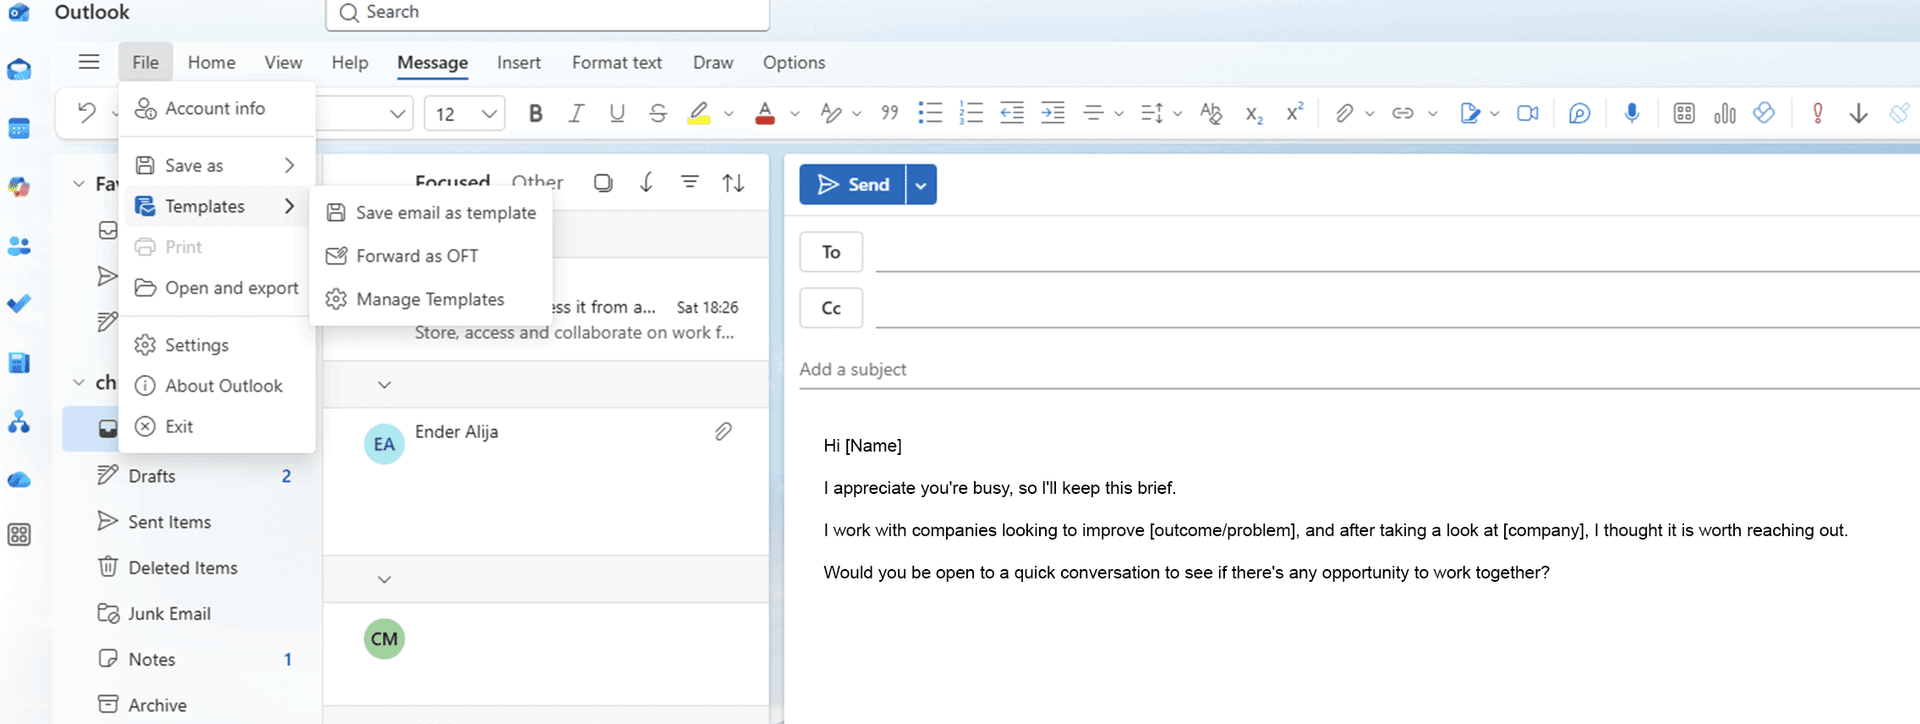
Task: Open font color dropdown arrow
Action: (795, 114)
